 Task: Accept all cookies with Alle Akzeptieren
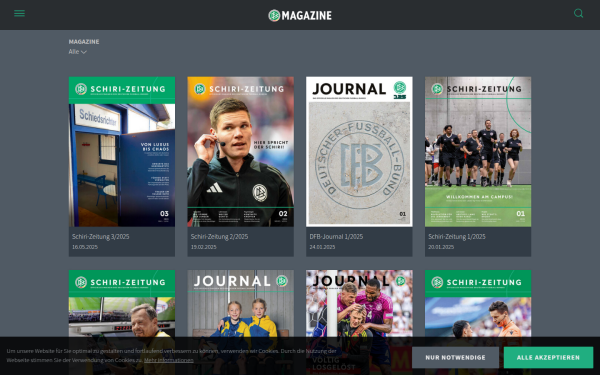tap(548, 357)
